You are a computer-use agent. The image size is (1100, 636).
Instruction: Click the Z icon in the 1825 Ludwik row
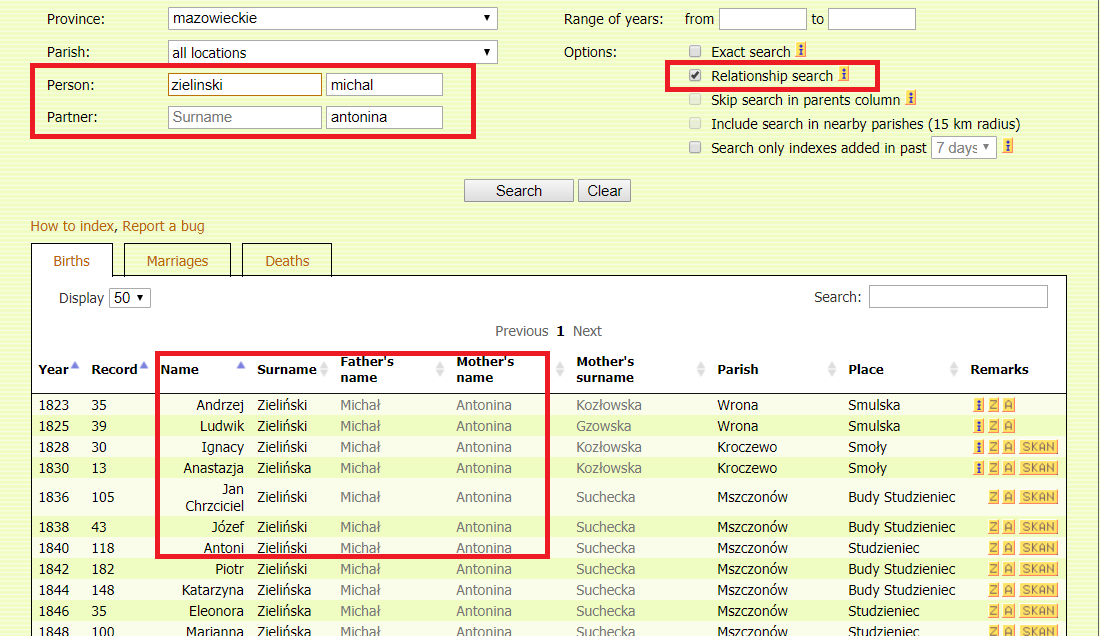pyautogui.click(x=993, y=426)
